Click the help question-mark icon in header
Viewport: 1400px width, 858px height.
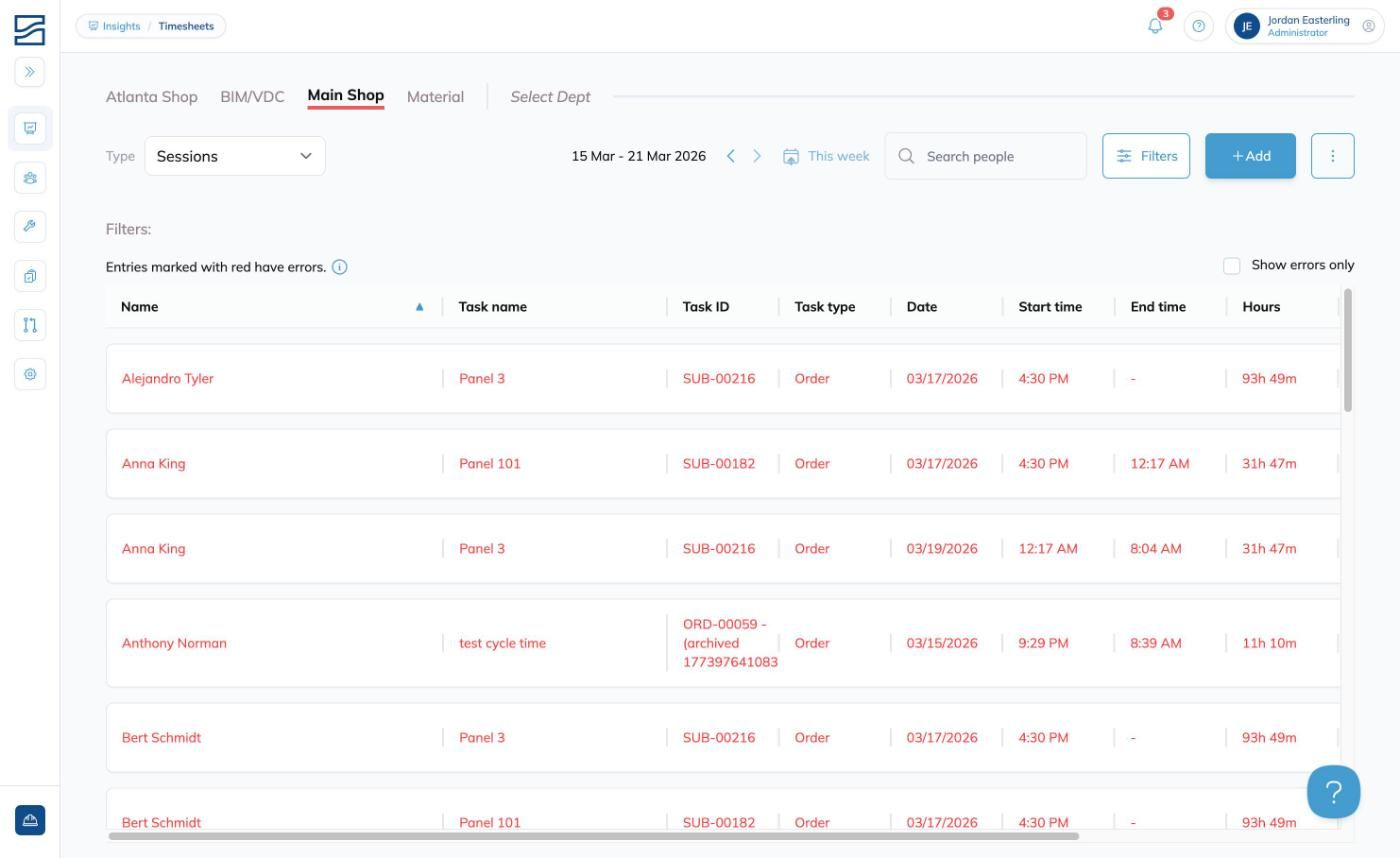[x=1198, y=26]
